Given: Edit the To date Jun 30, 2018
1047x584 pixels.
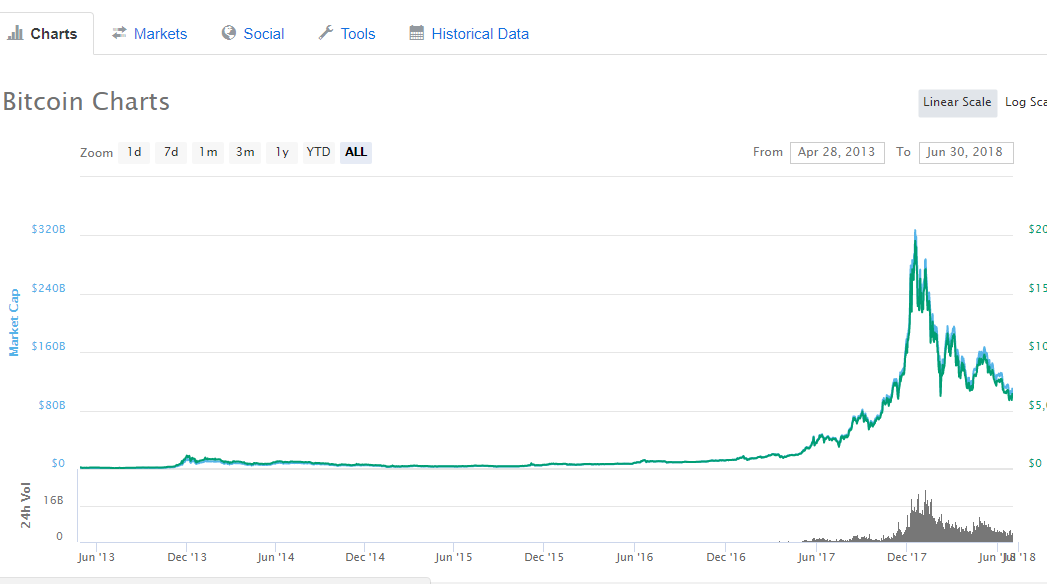Looking at the screenshot, I should click(x=966, y=152).
